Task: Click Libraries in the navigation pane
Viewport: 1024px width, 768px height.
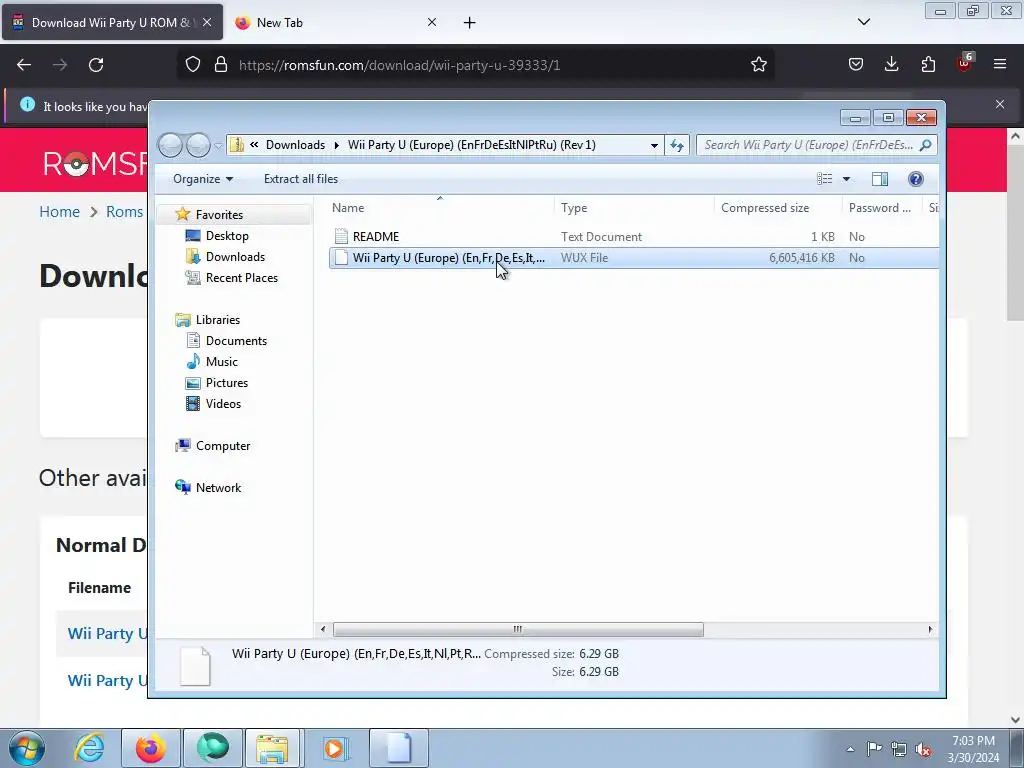Action: click(217, 319)
